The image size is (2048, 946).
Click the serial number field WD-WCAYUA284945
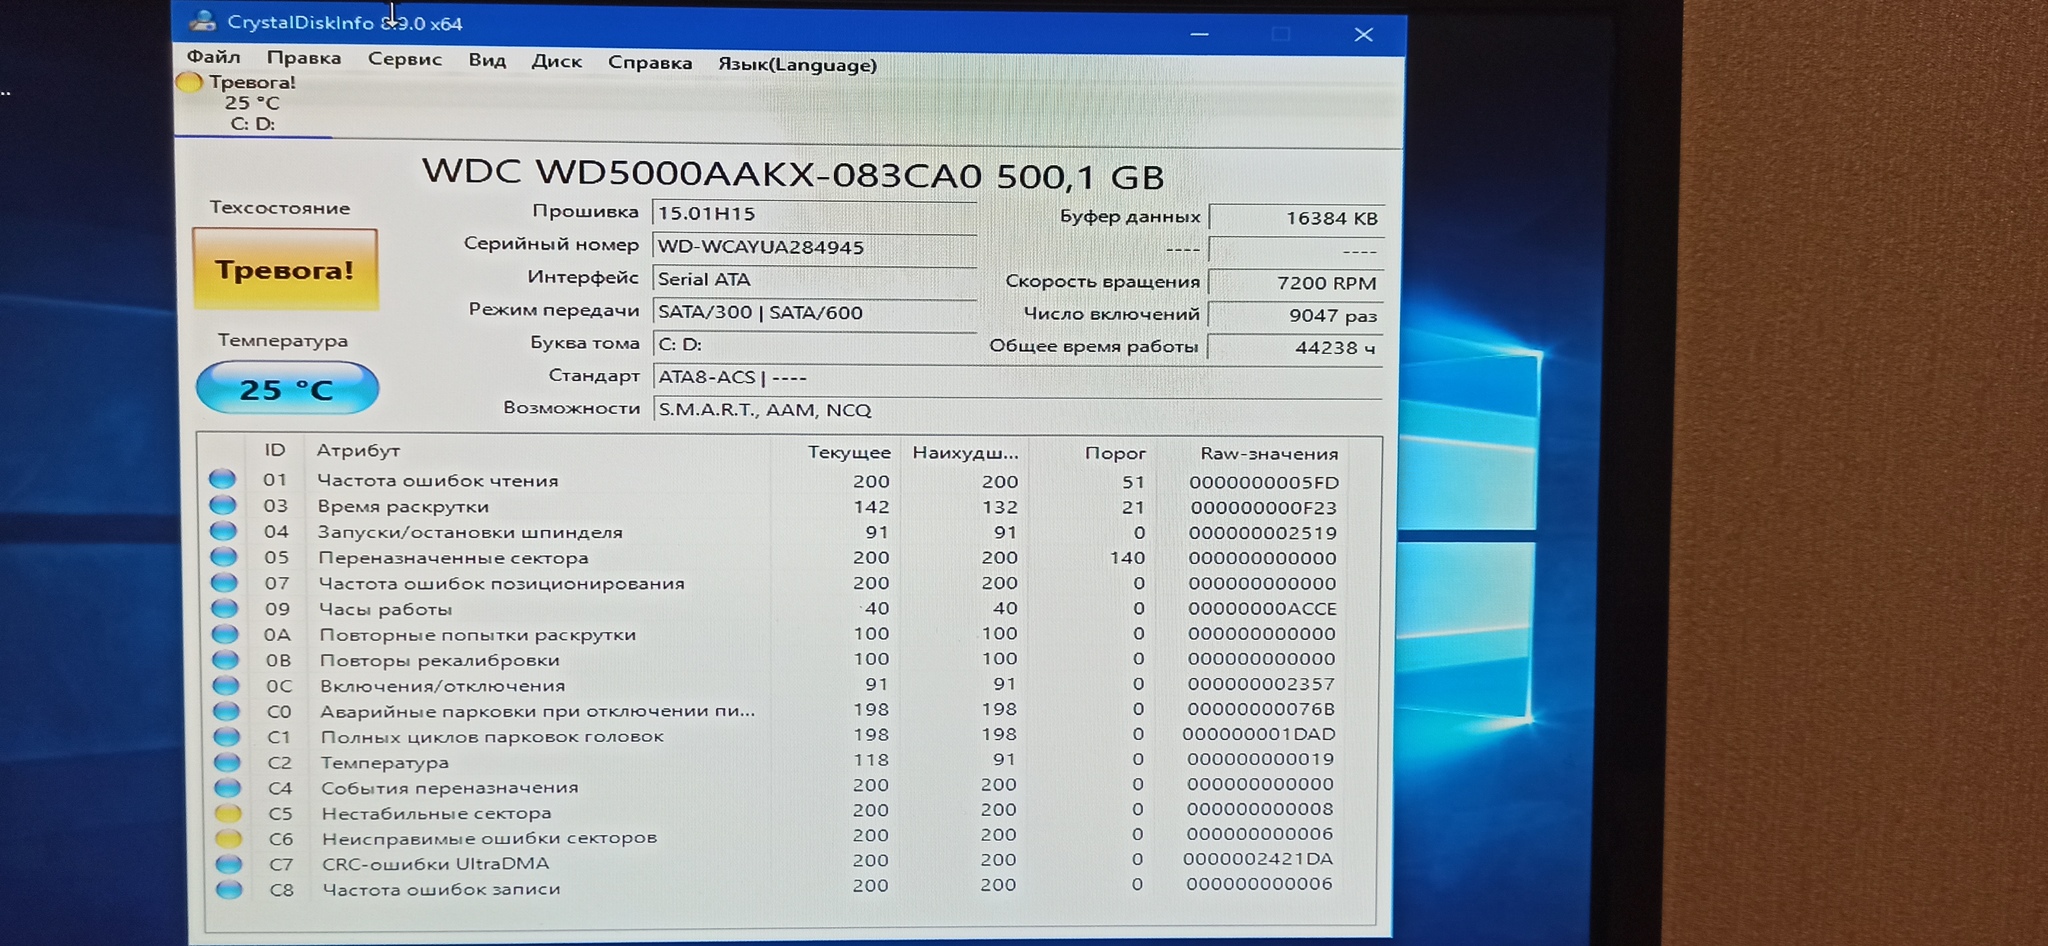pos(814,246)
